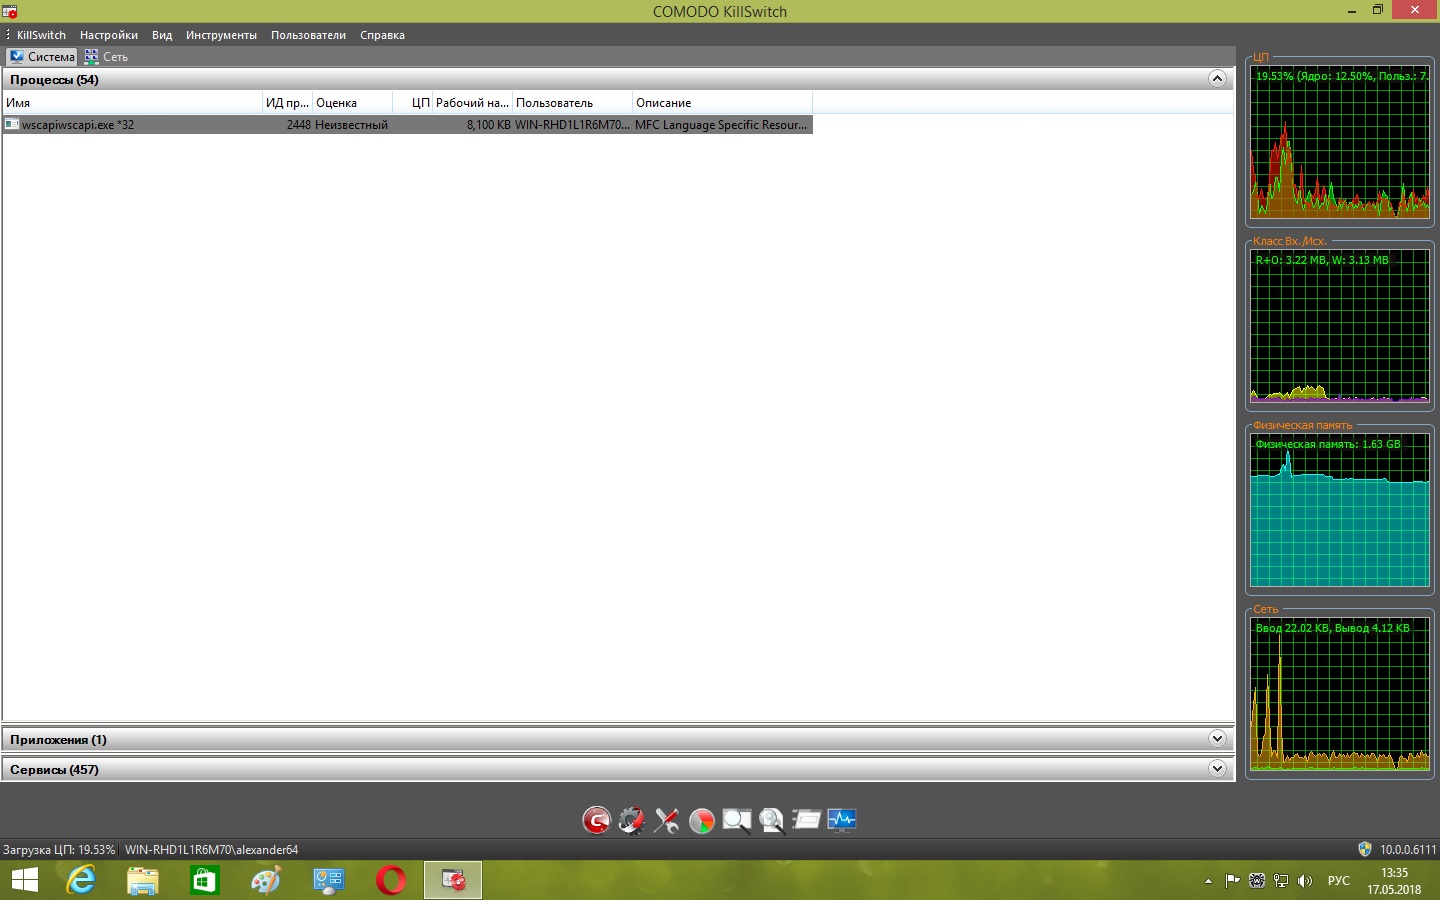The image size is (1440, 900).
Task: Click the РУС language indicator
Action: click(x=1338, y=881)
